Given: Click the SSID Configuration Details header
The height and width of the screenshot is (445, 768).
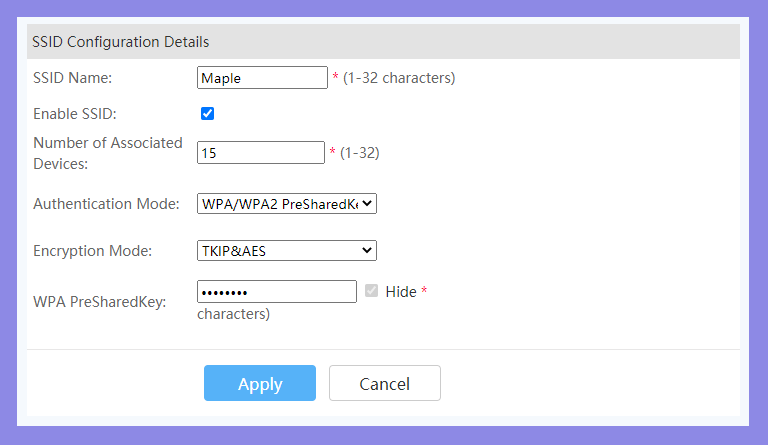Looking at the screenshot, I should pos(120,42).
